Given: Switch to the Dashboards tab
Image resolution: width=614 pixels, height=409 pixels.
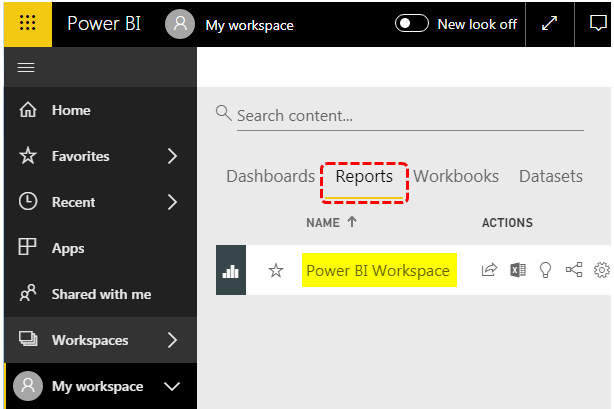Looking at the screenshot, I should click(270, 176).
